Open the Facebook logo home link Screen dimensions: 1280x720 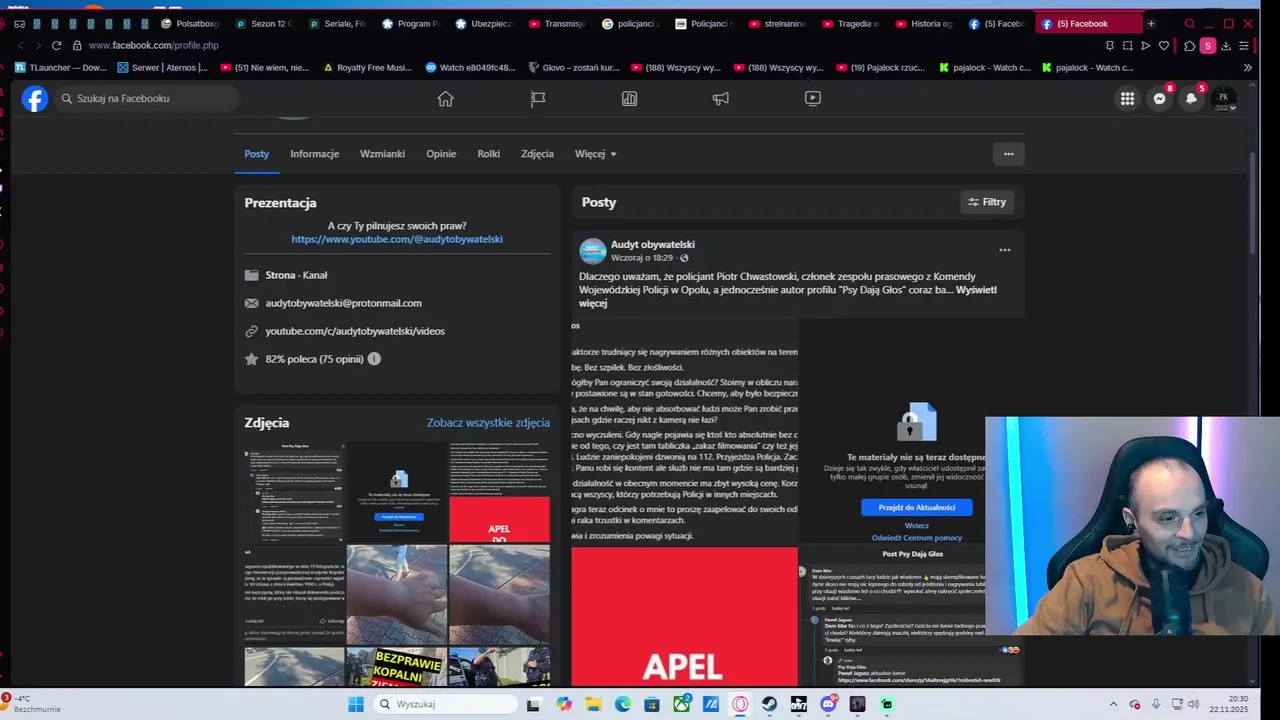(x=35, y=98)
